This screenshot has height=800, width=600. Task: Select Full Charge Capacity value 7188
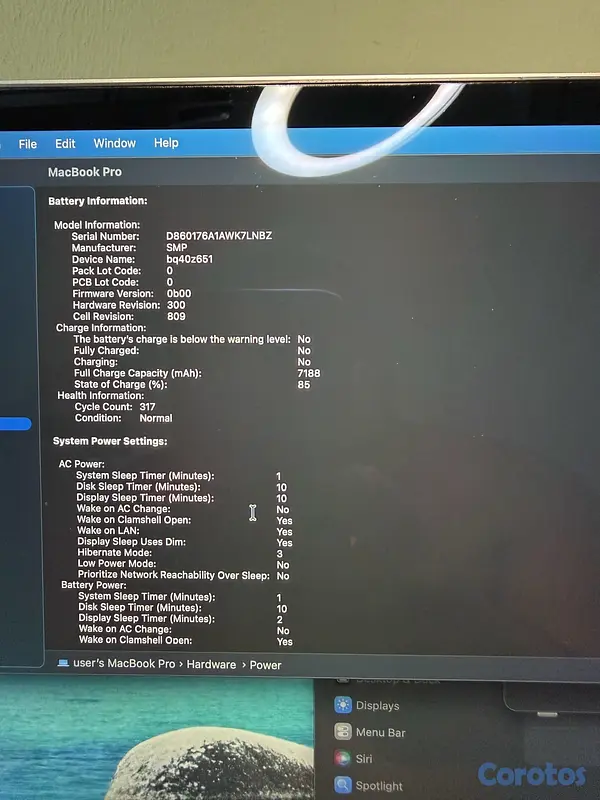[x=309, y=373]
